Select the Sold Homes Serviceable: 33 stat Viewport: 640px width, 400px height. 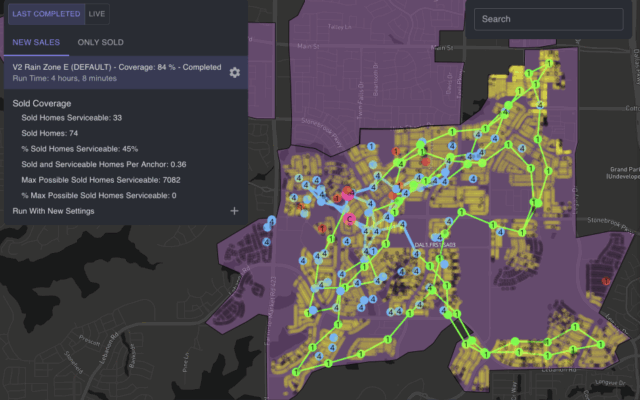pyautogui.click(x=71, y=118)
